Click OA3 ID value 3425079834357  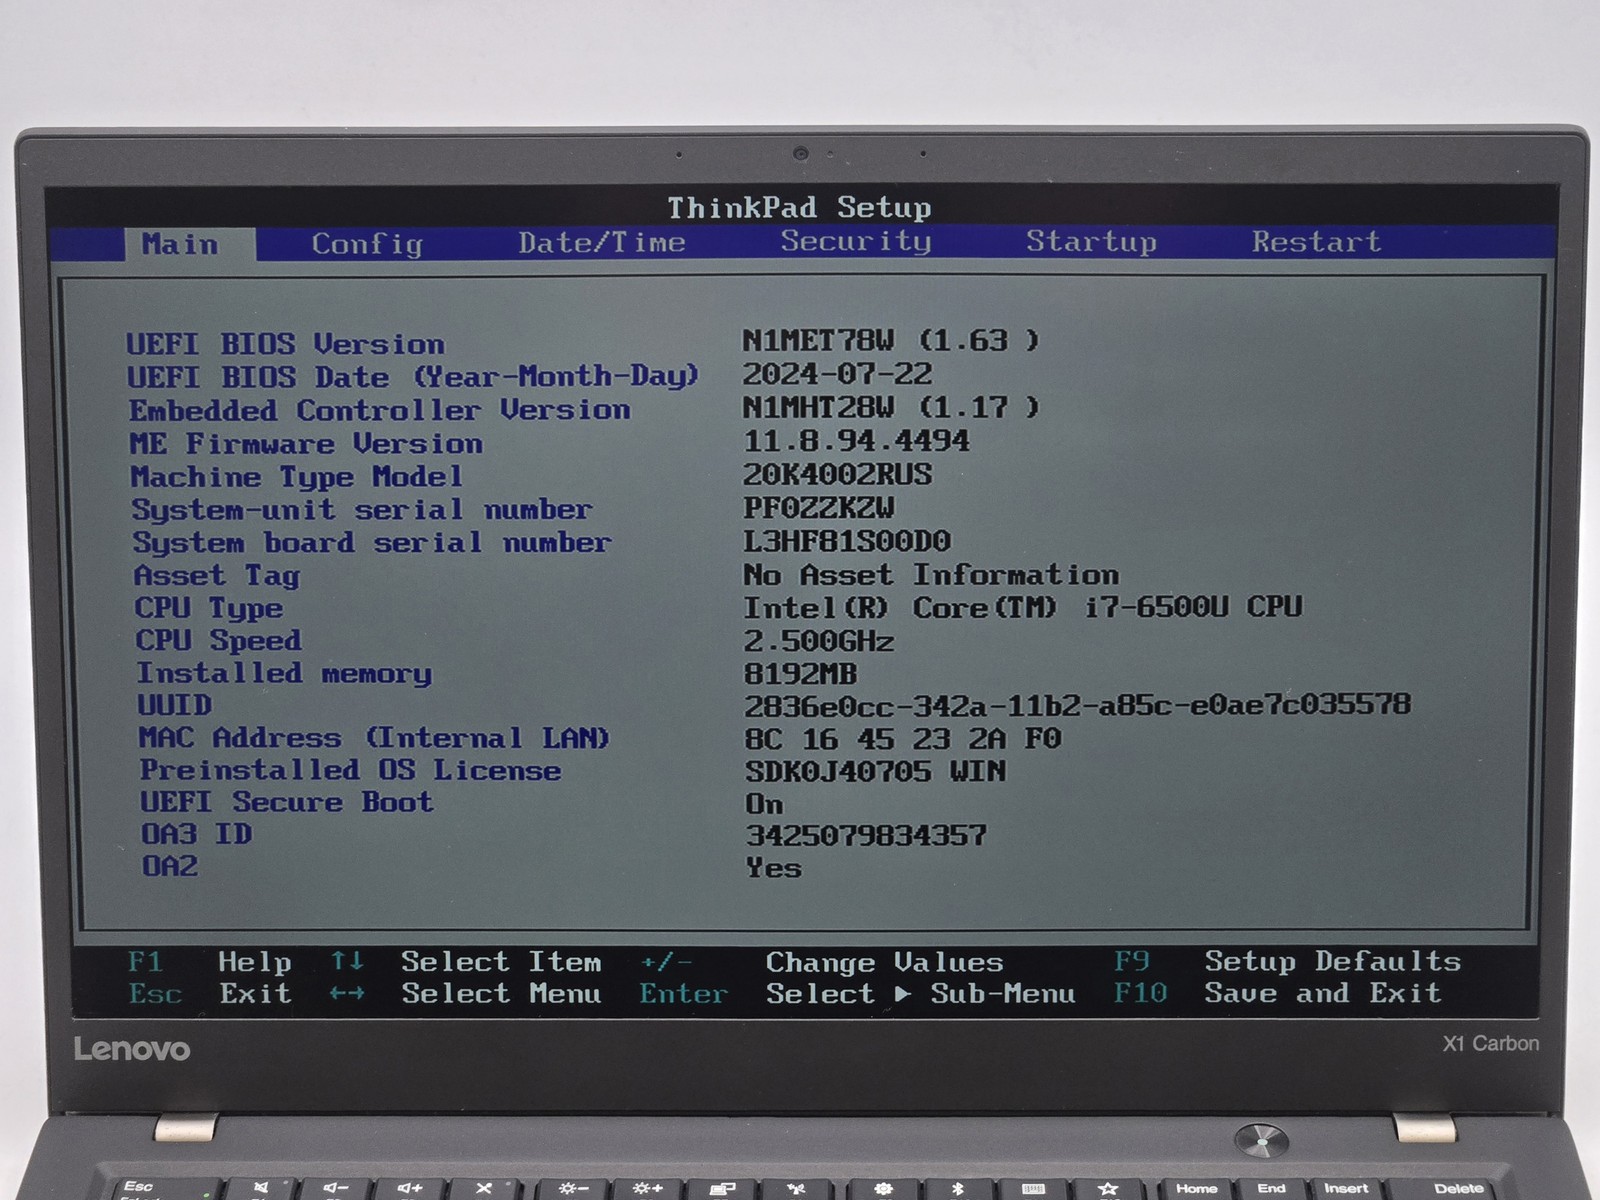pos(866,836)
